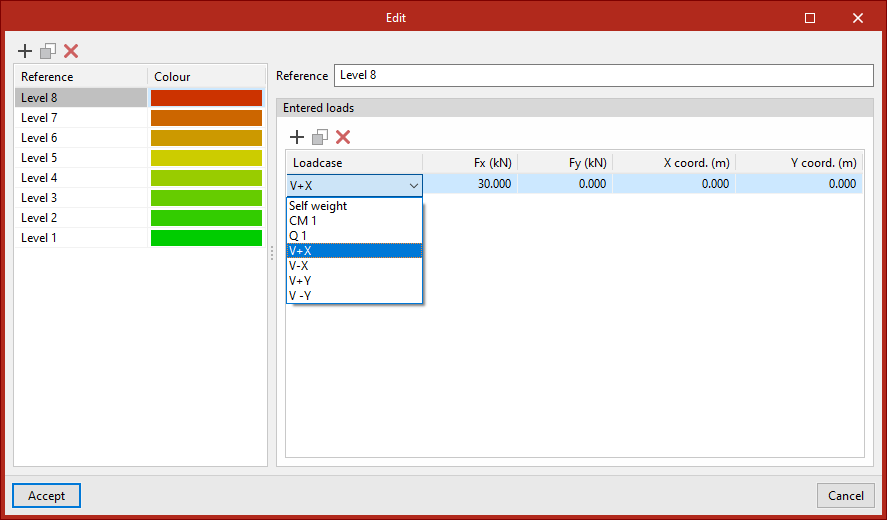The height and width of the screenshot is (520, 887).
Task: Edit the X coord. (m) value cell
Action: point(674,184)
